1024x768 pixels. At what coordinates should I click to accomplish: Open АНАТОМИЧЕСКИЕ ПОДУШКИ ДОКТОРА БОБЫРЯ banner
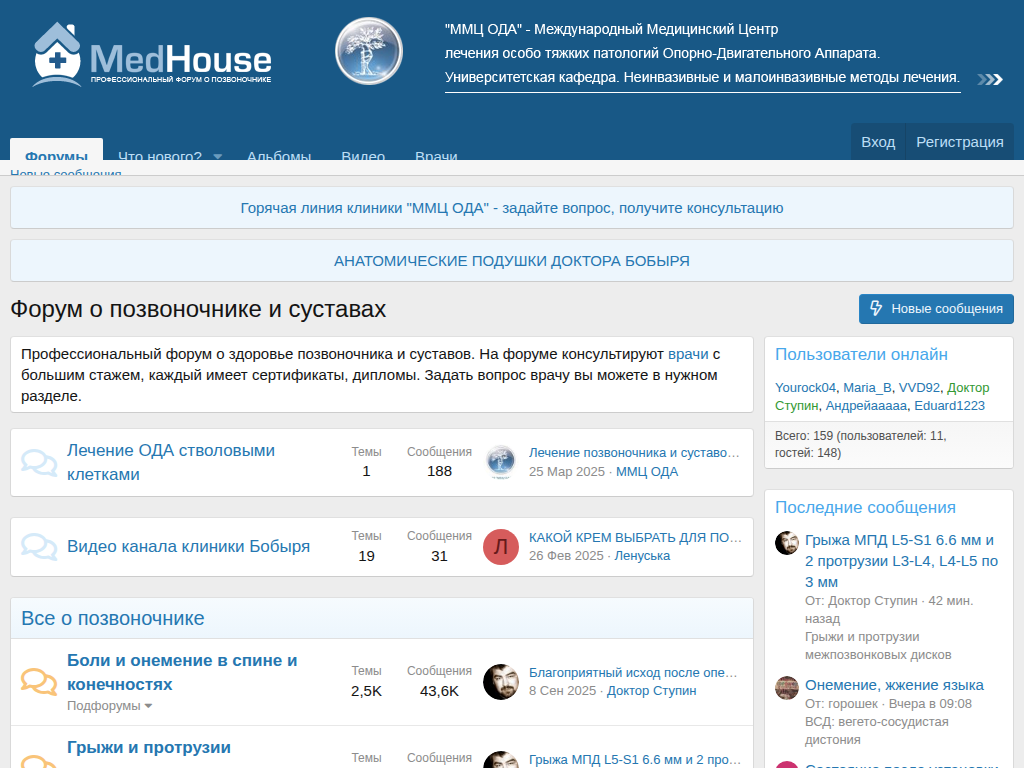tap(512, 261)
